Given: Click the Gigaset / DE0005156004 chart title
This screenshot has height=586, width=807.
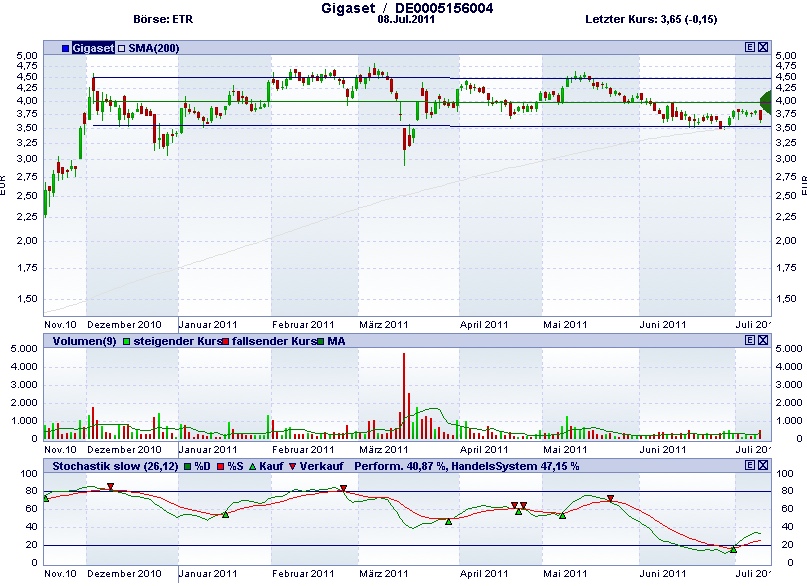Looking at the screenshot, I should [x=407, y=8].
